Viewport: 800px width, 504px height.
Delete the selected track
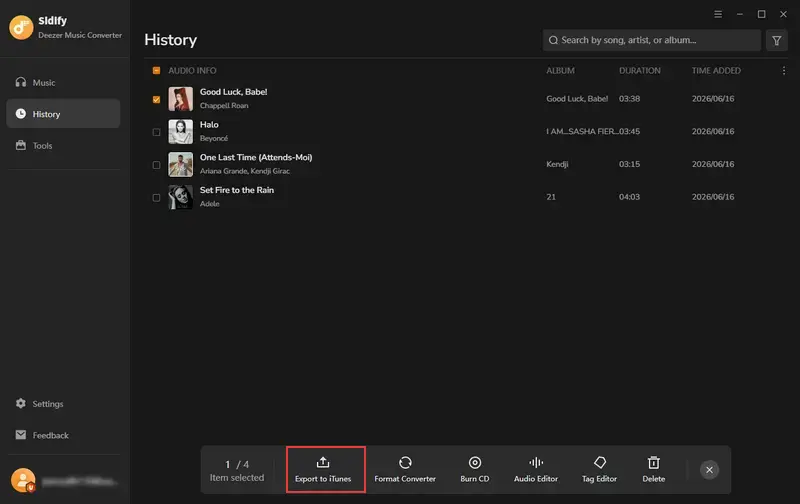tap(654, 469)
